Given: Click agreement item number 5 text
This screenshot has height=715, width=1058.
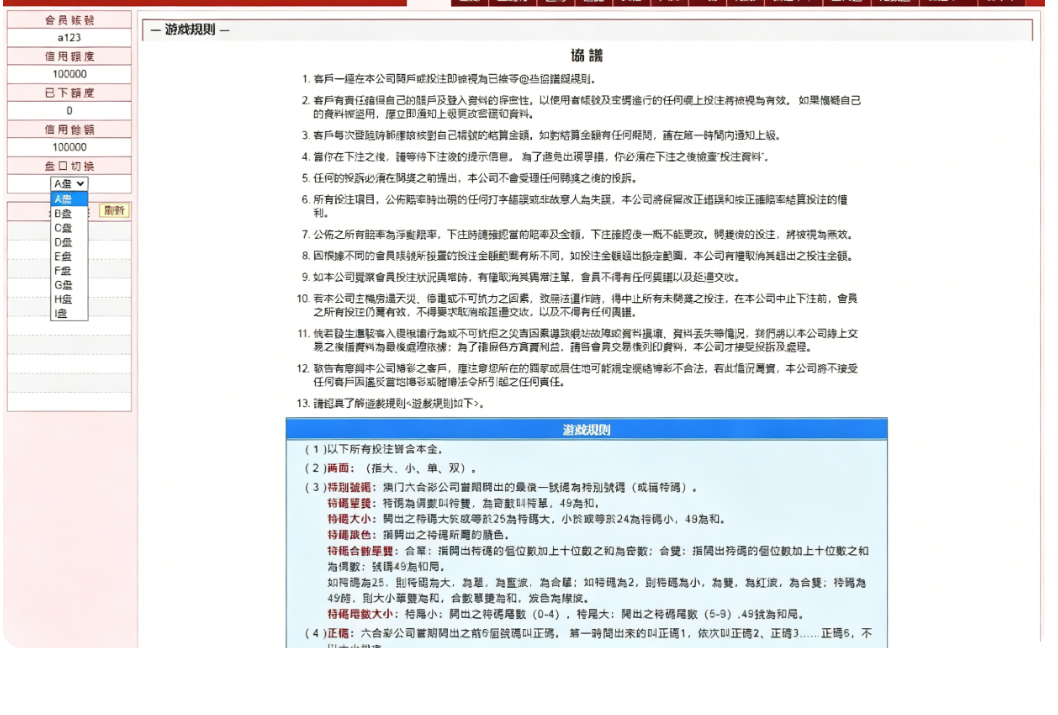Looking at the screenshot, I should click(475, 178).
